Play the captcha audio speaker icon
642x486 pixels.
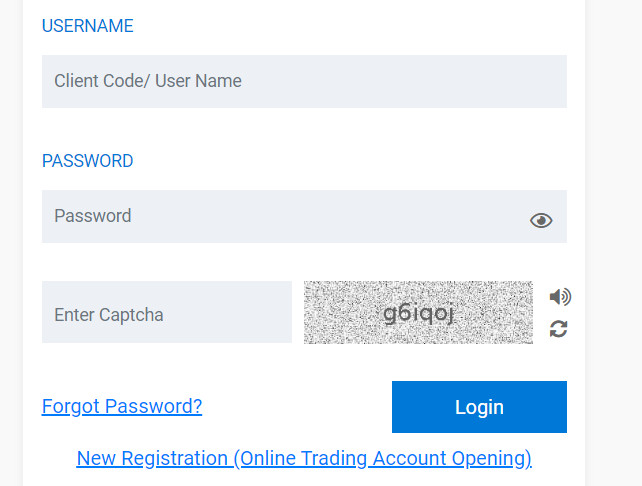coord(560,297)
